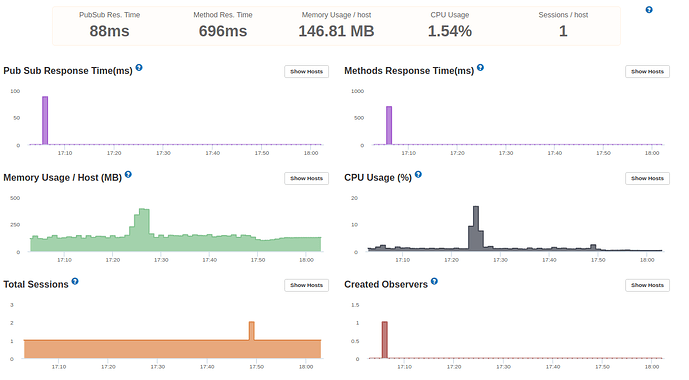Click help icon next to Methods Response Time
This screenshot has width=689, height=380.
click(x=480, y=68)
